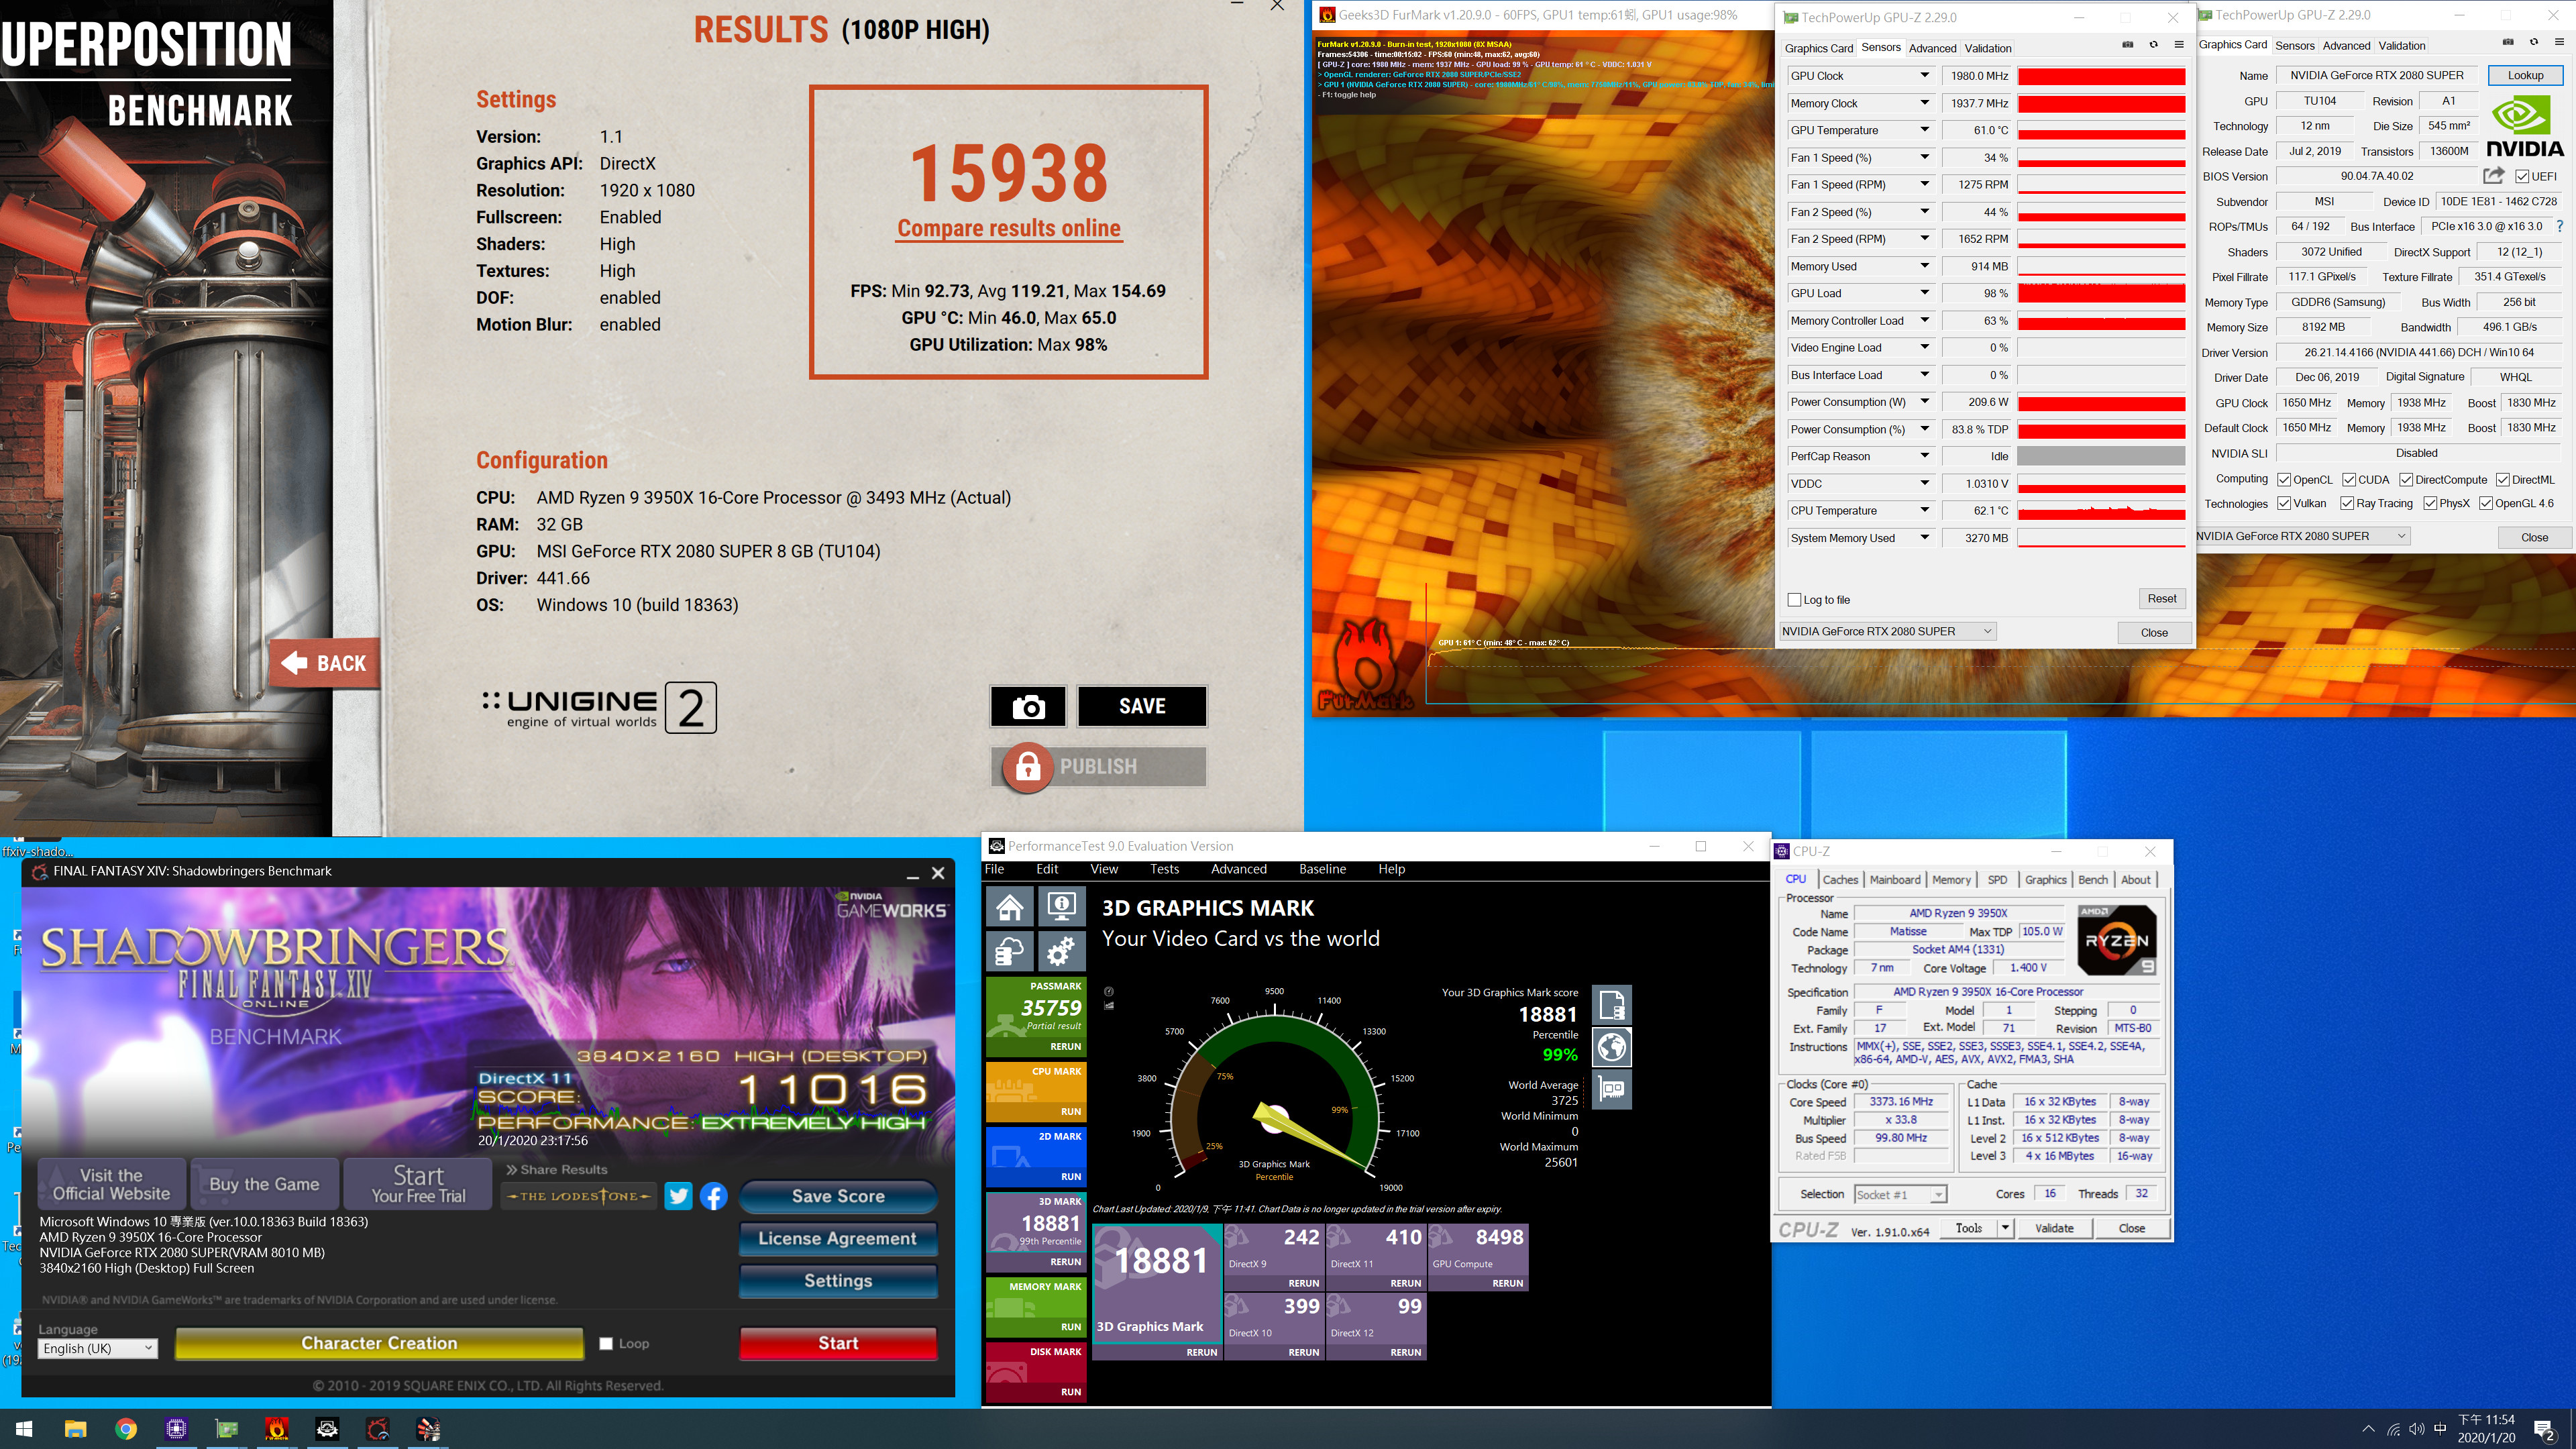Viewport: 2576px width, 1449px height.
Task: Switch to CPU-Z Bench tab
Action: 2093,880
